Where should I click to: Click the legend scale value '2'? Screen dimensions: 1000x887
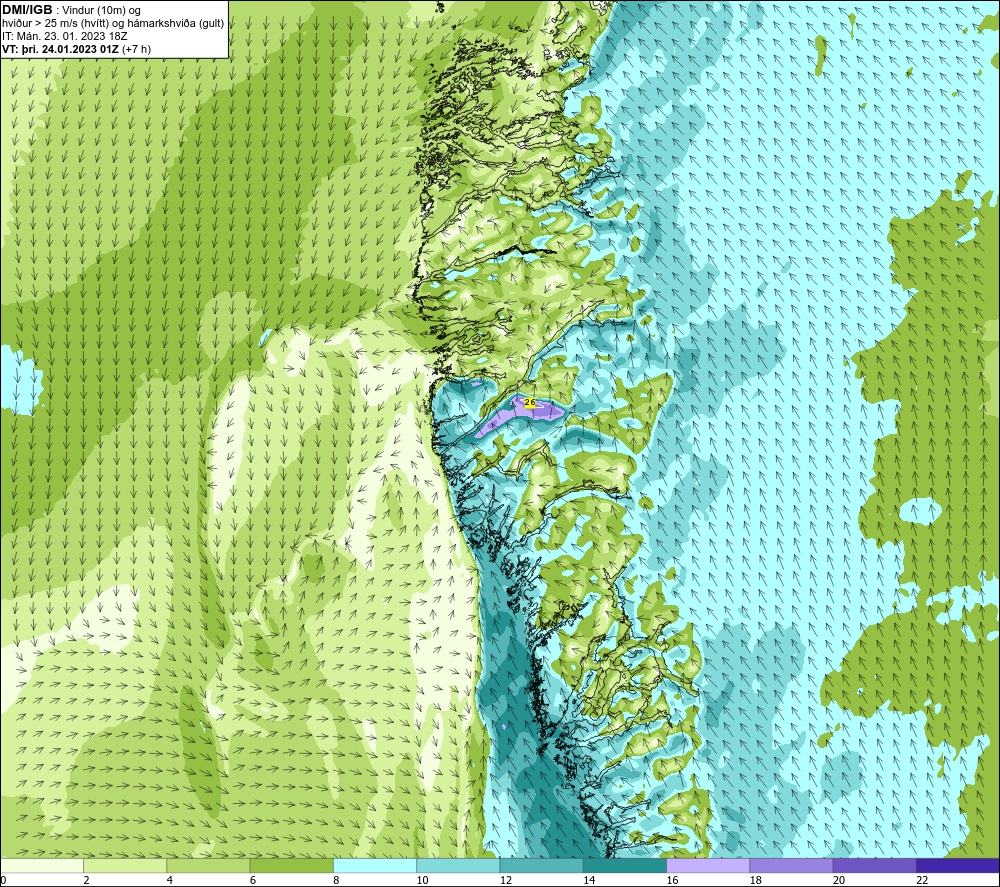coord(86,880)
